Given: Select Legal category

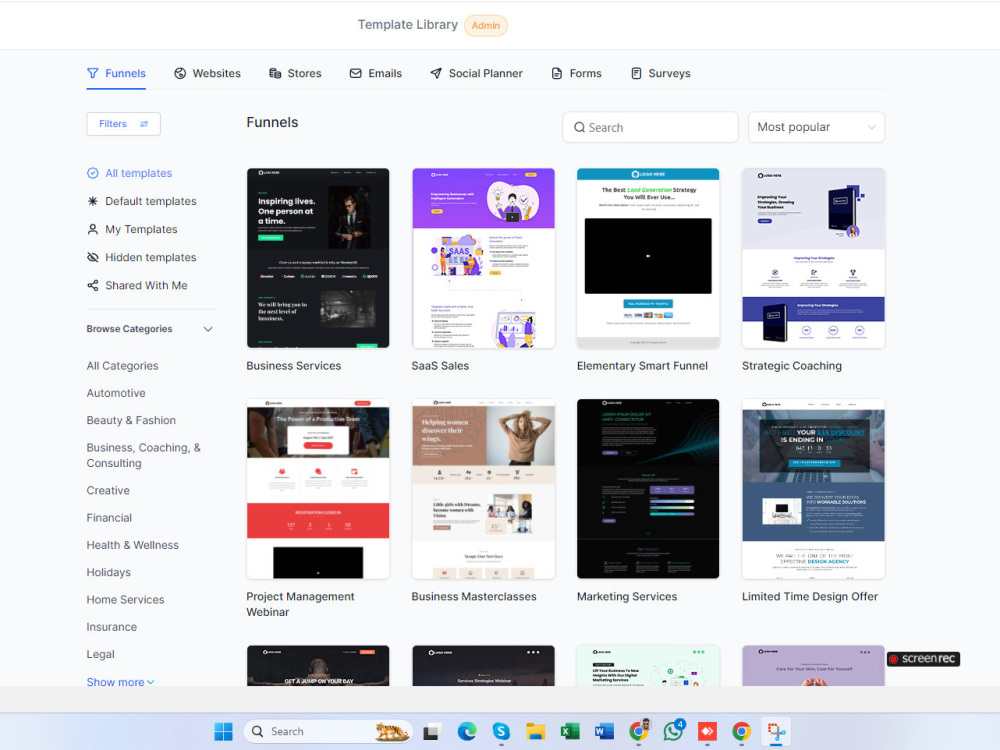Looking at the screenshot, I should pyautogui.click(x=101, y=655).
